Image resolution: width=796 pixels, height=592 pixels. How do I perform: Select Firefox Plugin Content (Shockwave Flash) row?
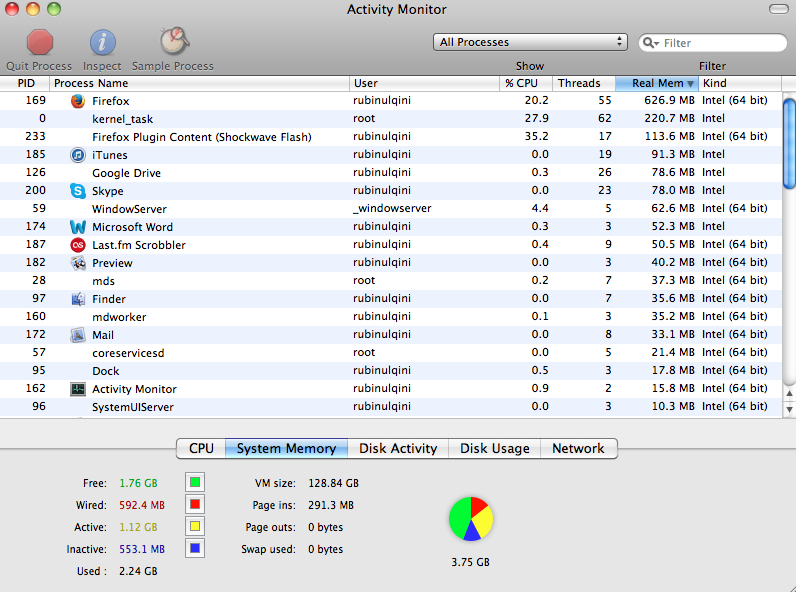tap(391, 137)
